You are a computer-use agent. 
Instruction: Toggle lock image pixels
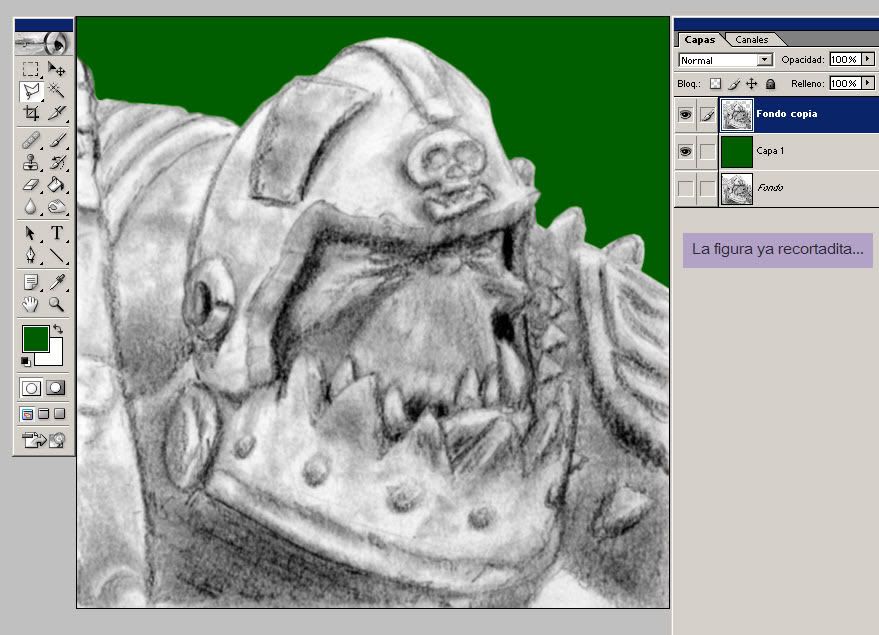point(734,84)
